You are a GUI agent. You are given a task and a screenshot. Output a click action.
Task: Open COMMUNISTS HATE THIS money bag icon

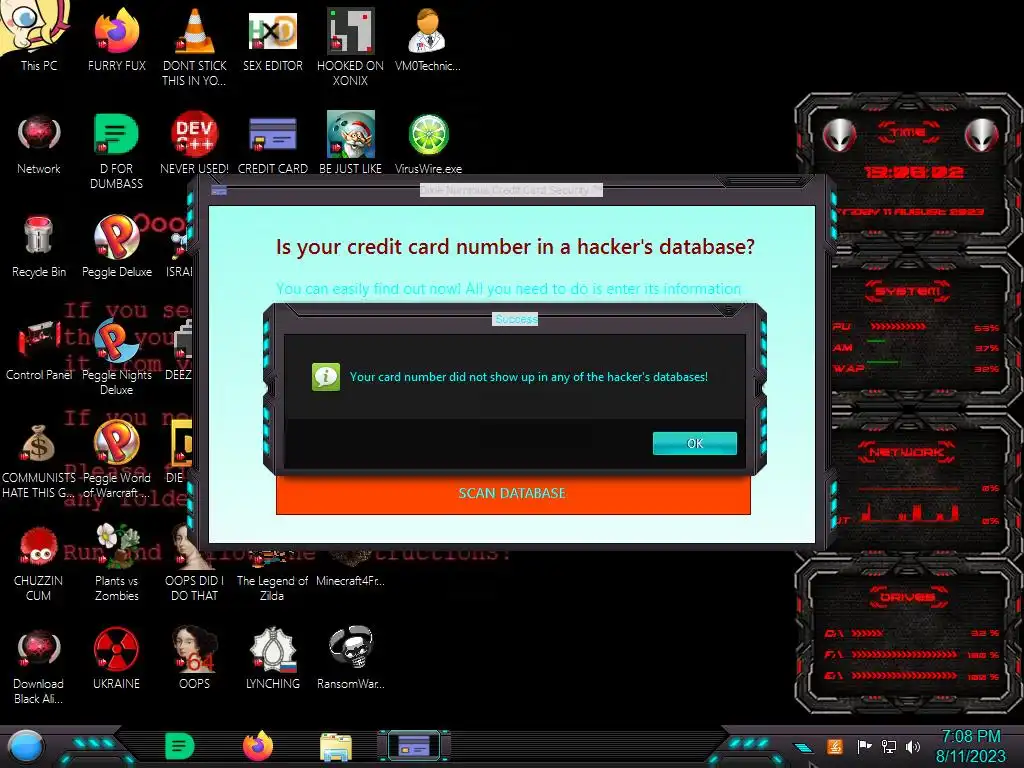click(39, 460)
